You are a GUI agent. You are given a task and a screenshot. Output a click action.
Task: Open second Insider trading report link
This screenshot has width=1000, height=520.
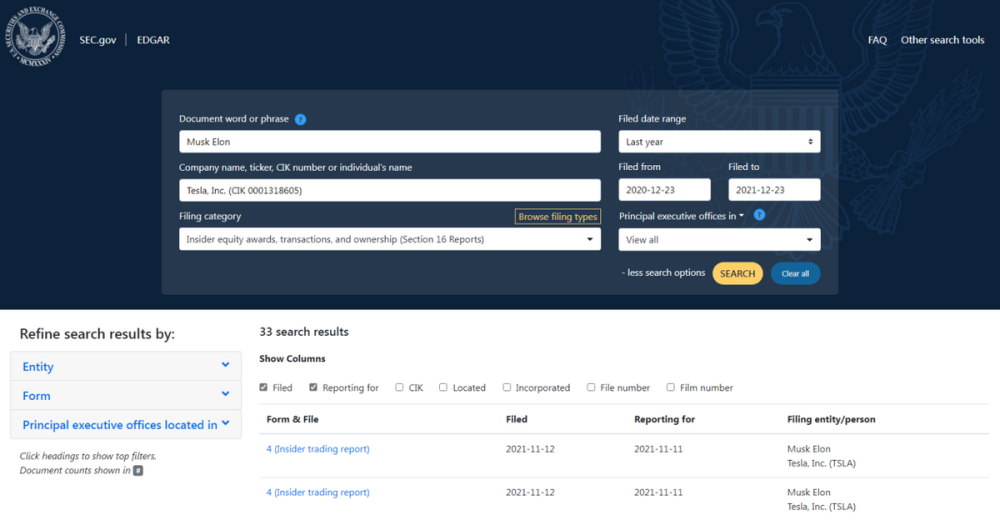tap(318, 492)
